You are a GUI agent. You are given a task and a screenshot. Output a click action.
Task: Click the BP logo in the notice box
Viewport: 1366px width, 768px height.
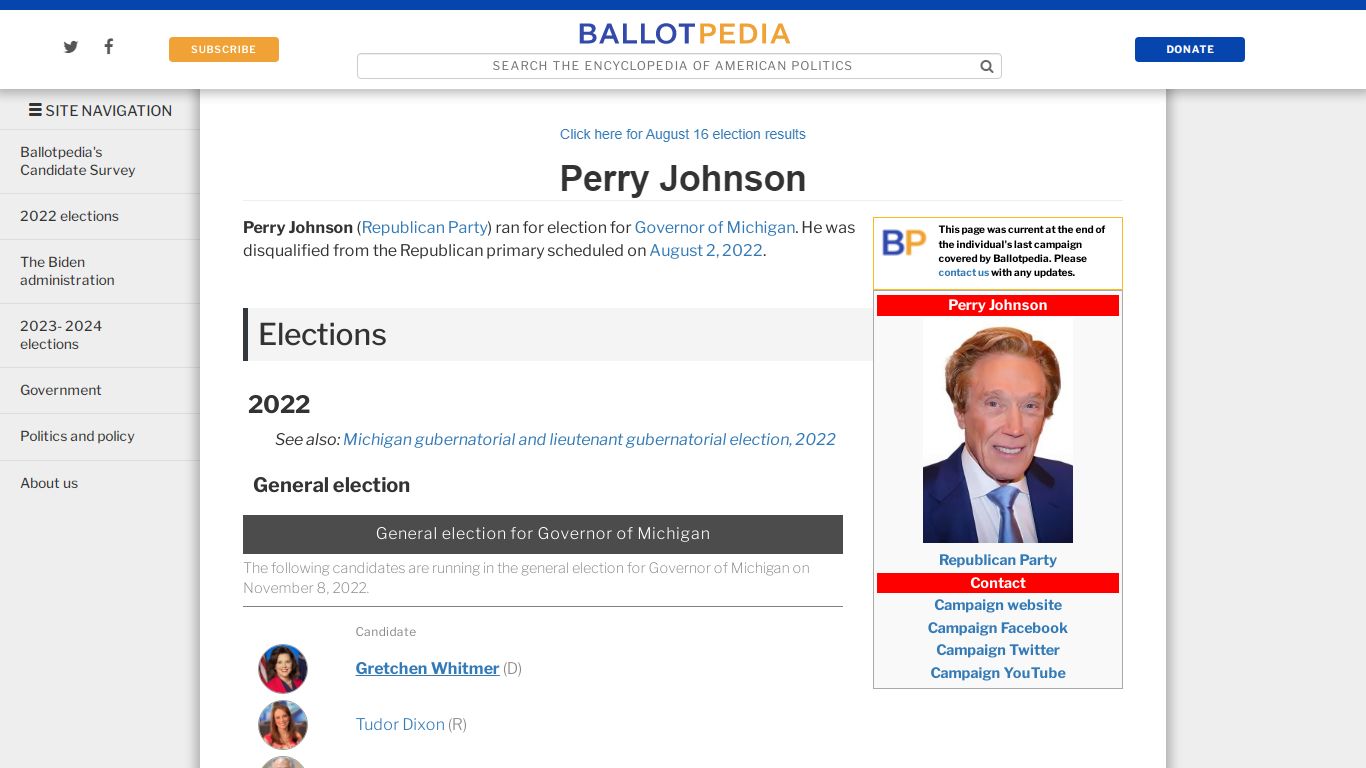(904, 242)
